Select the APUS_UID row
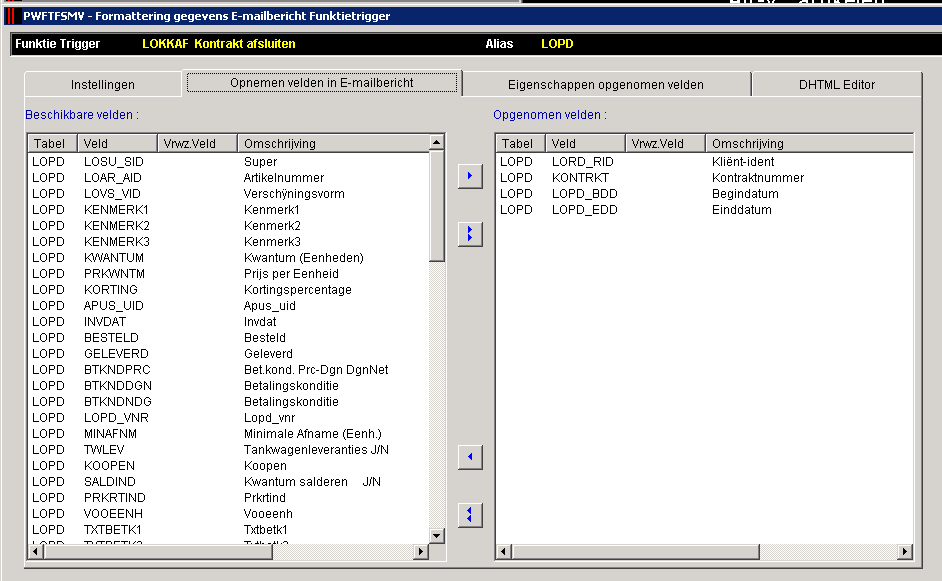This screenshot has height=581, width=942. [x=228, y=306]
